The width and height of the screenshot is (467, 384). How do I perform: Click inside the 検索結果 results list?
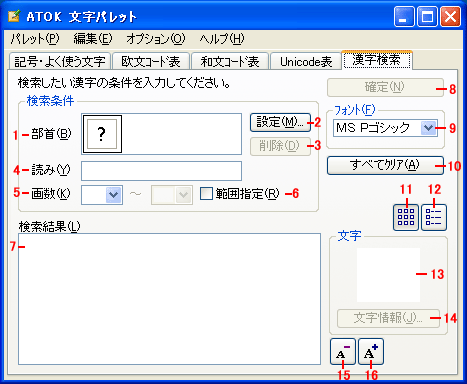169,299
